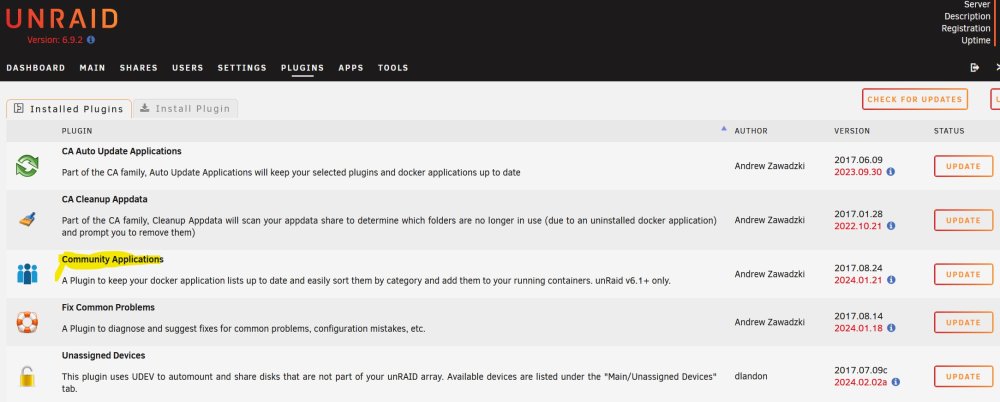The height and width of the screenshot is (402, 1000).
Task: Click the CA Cleanup Appdata title
Action: 105,199
